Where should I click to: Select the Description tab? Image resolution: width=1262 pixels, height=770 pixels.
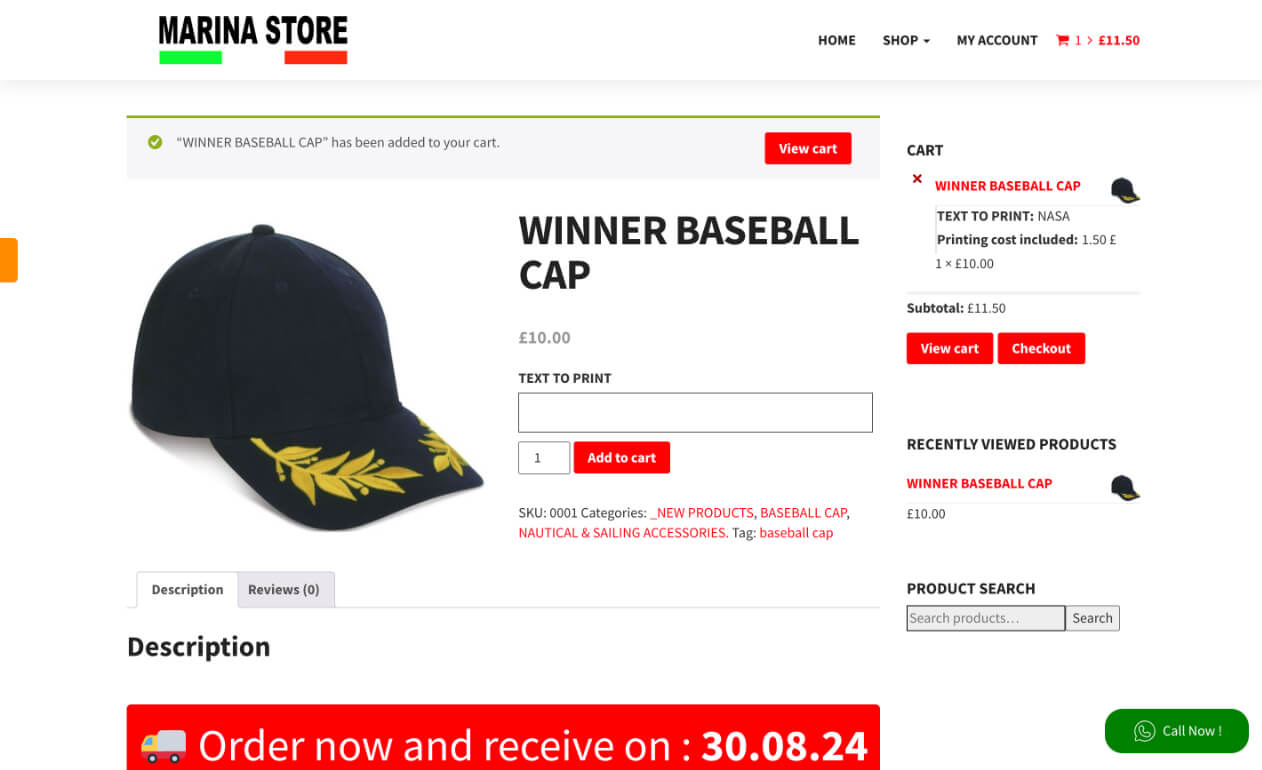pyautogui.click(x=187, y=590)
